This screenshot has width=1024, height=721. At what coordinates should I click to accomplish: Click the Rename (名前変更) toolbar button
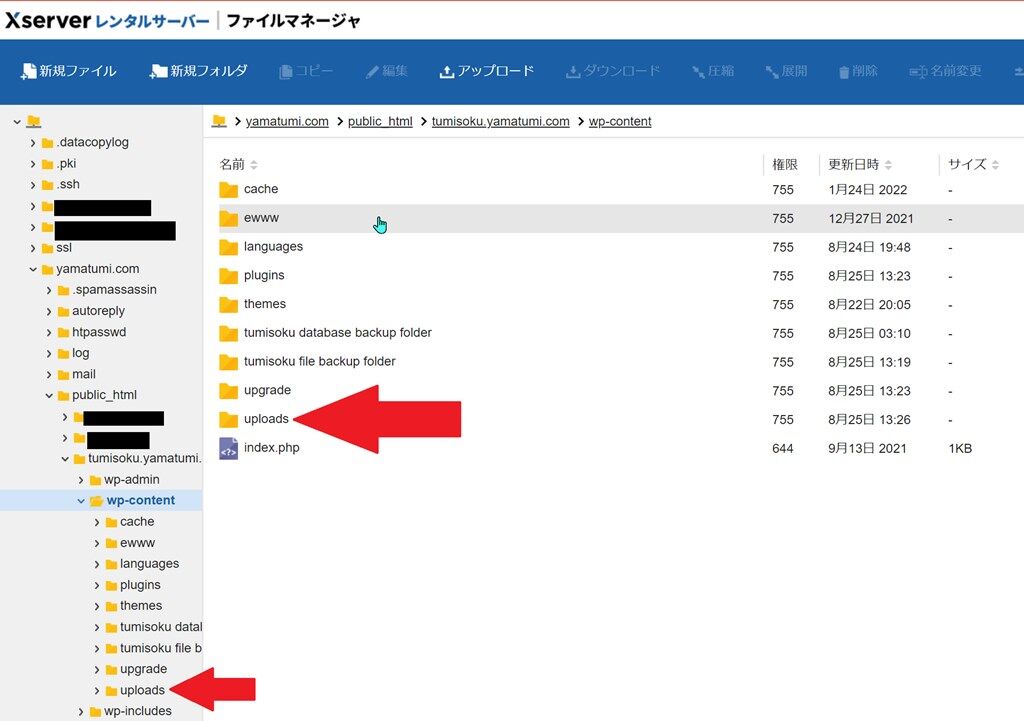click(946, 71)
